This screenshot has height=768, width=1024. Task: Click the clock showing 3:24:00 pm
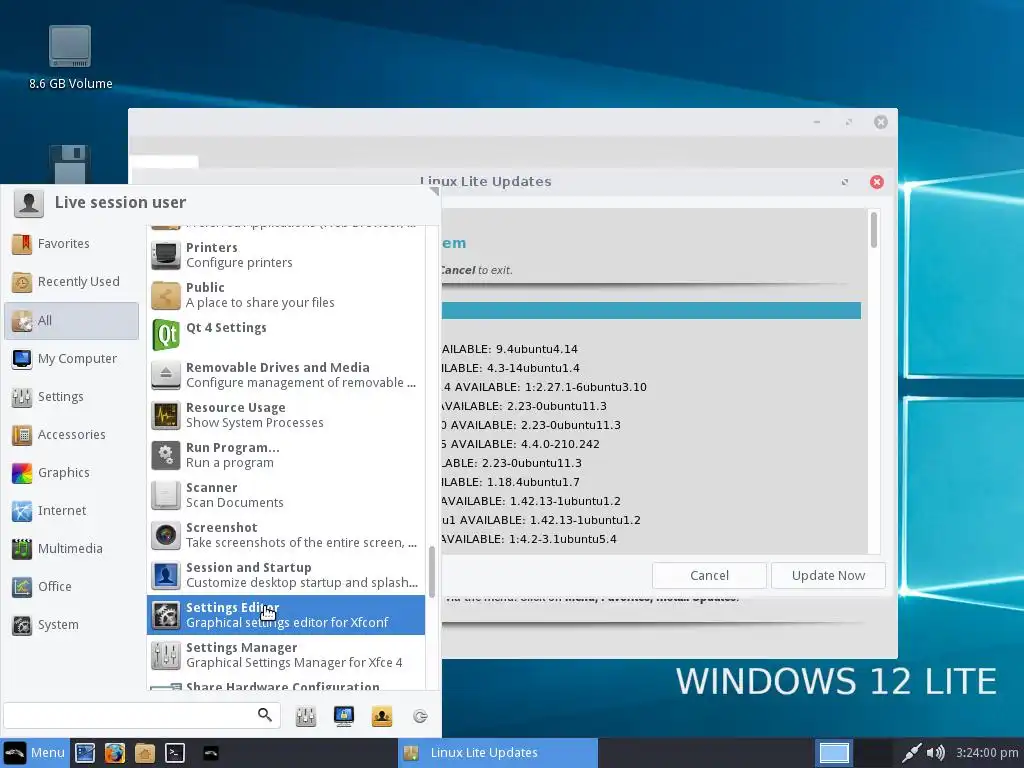click(987, 753)
